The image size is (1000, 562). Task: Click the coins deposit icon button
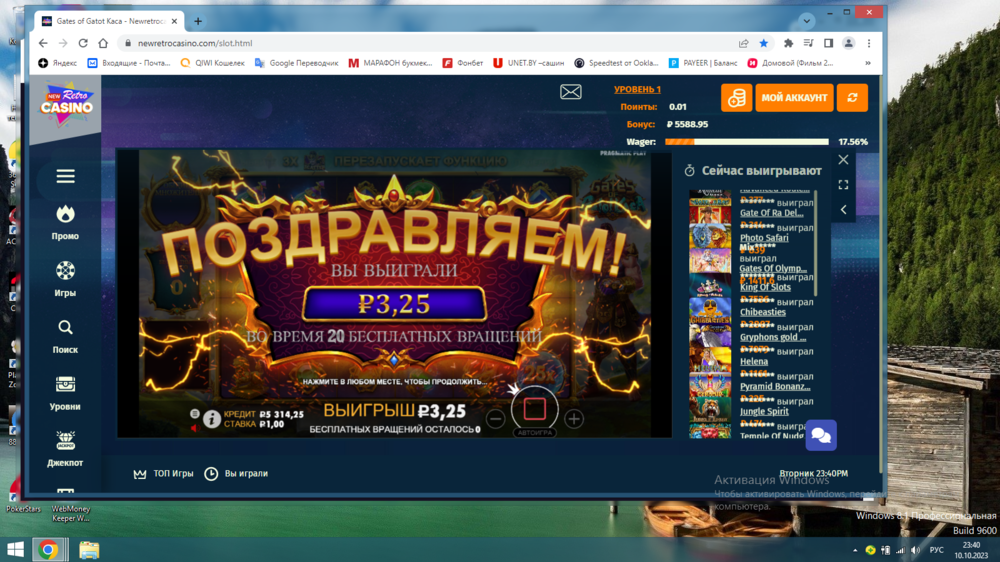click(736, 98)
